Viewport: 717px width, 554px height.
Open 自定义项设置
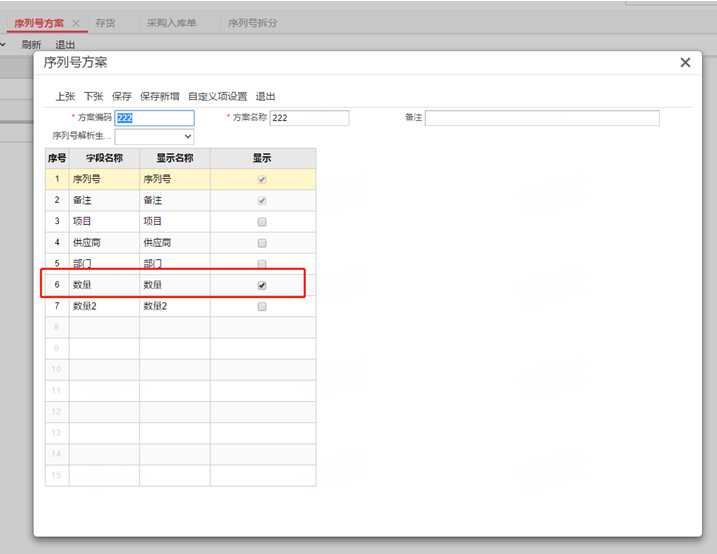tap(218, 96)
